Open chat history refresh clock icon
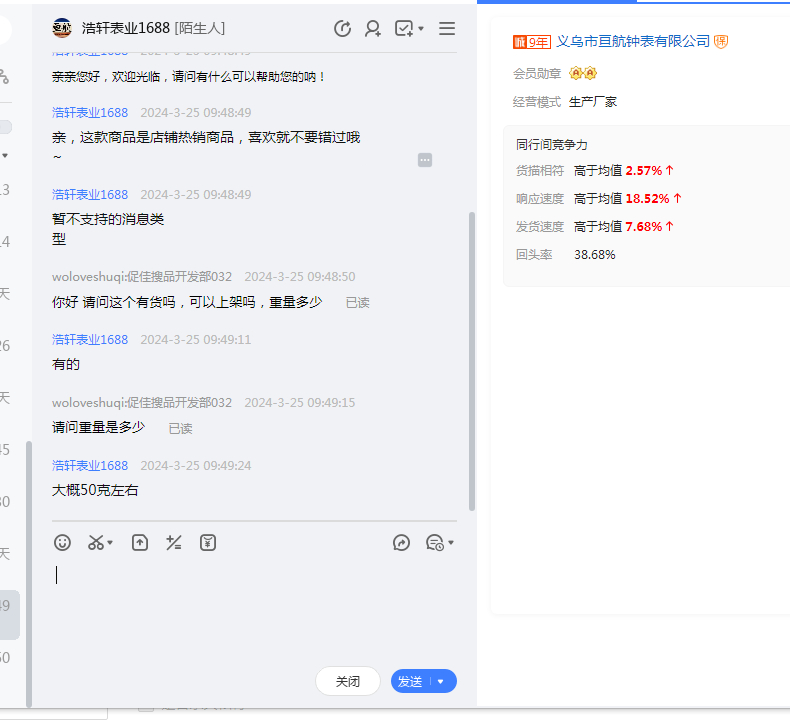 point(342,29)
